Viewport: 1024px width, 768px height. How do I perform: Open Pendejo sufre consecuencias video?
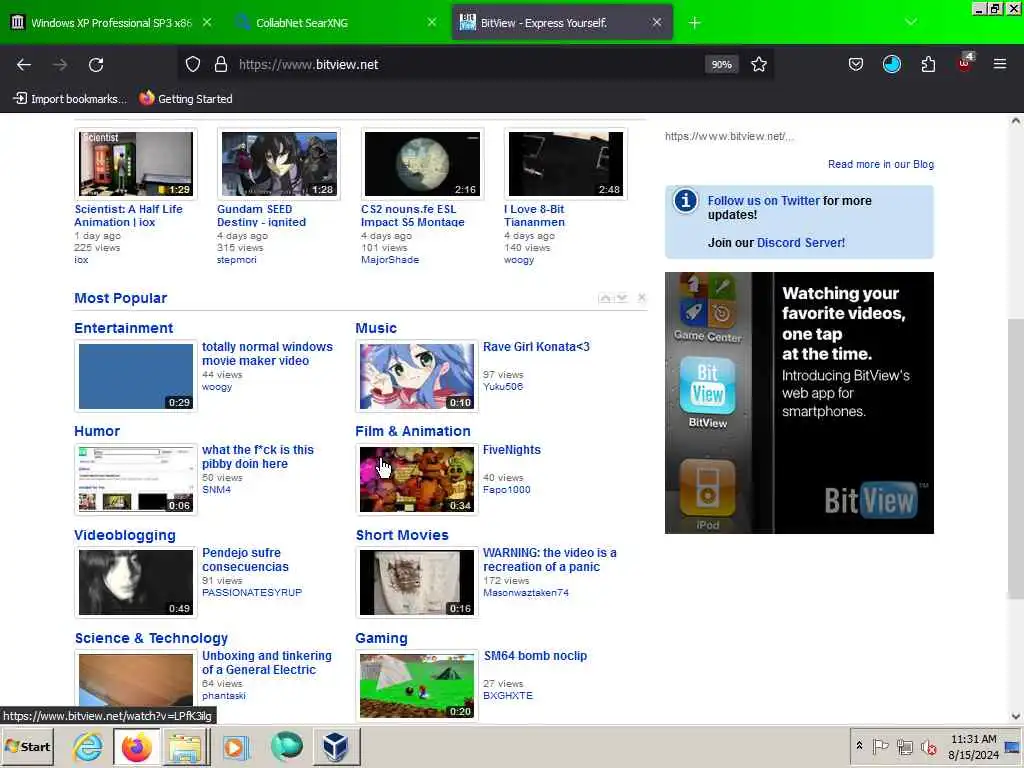coord(245,560)
